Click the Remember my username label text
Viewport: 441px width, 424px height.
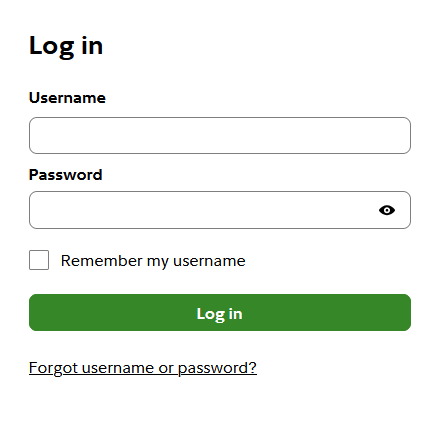coord(153,261)
